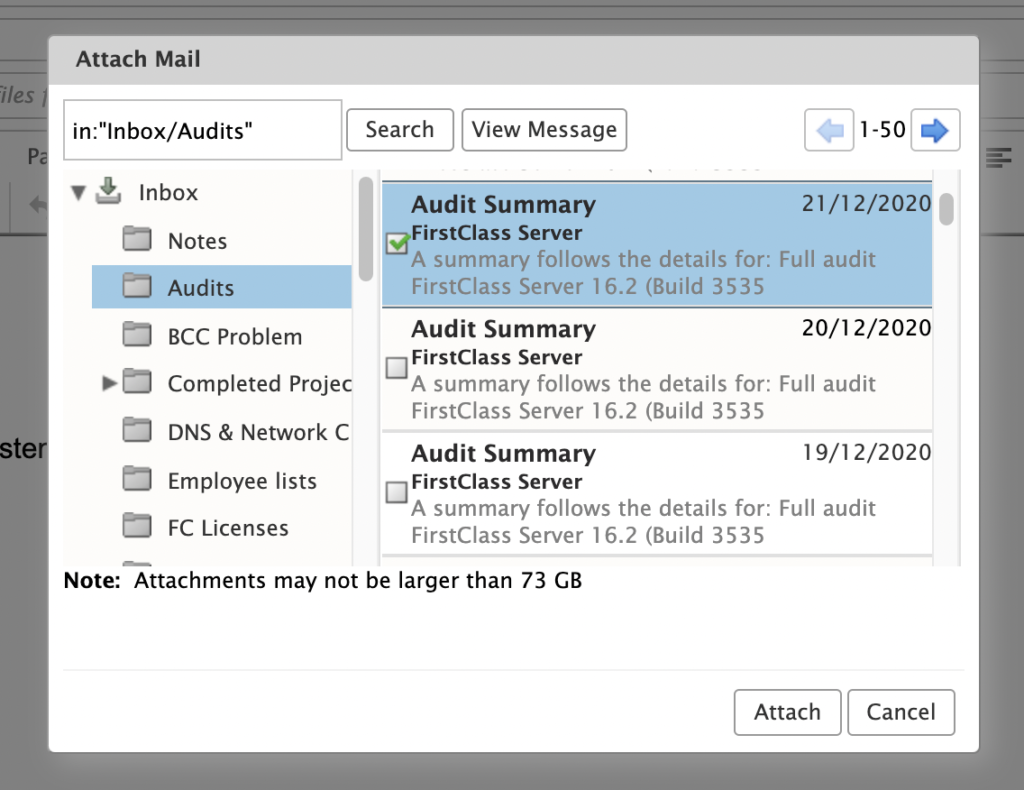Select the Audit Summary dated 21/12/2020
Image resolution: width=1024 pixels, height=790 pixels.
[657, 245]
